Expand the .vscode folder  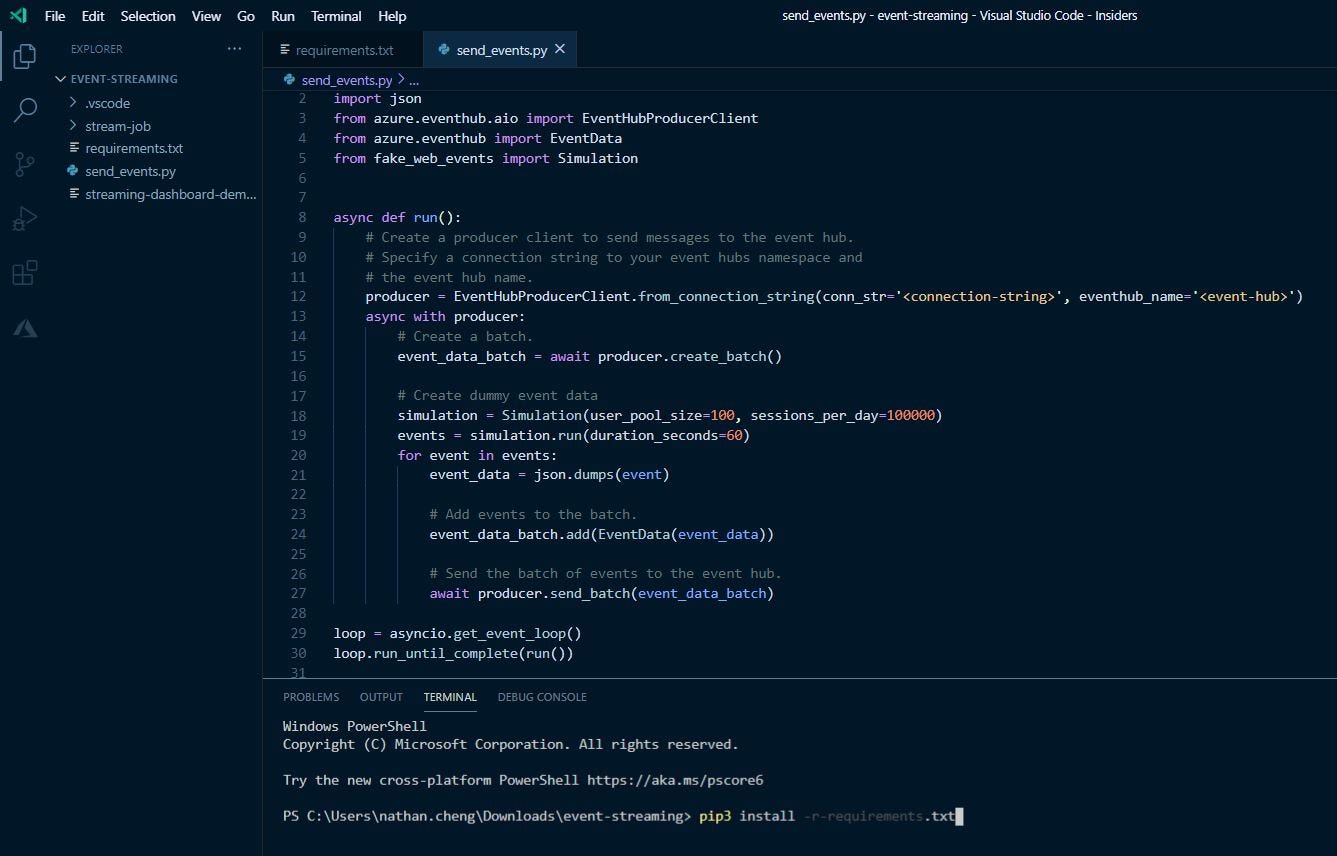pyautogui.click(x=107, y=103)
